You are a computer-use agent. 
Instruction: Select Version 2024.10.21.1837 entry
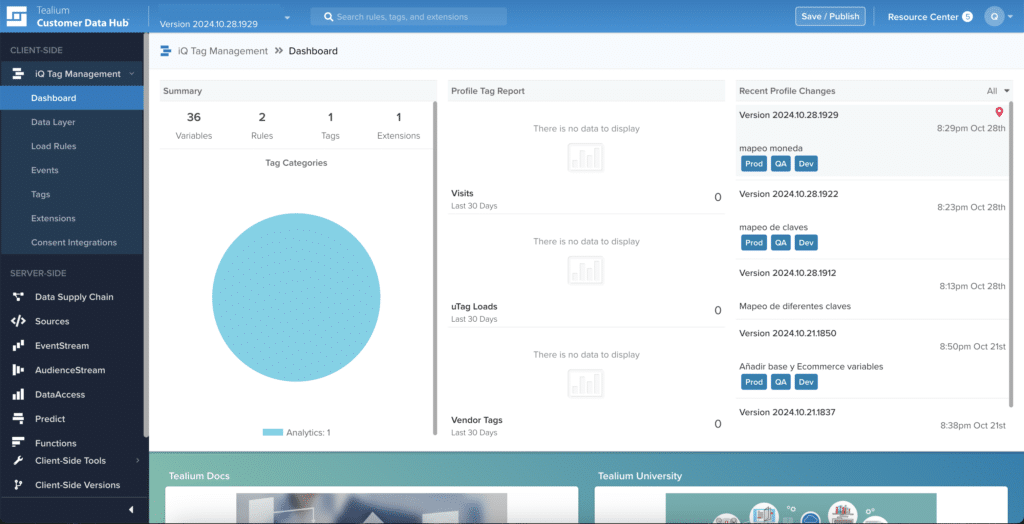coord(872,418)
